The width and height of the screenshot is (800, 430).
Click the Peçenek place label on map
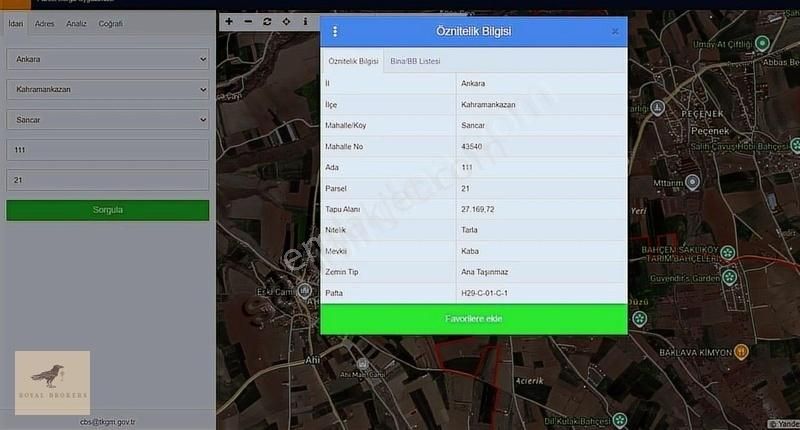[x=710, y=131]
